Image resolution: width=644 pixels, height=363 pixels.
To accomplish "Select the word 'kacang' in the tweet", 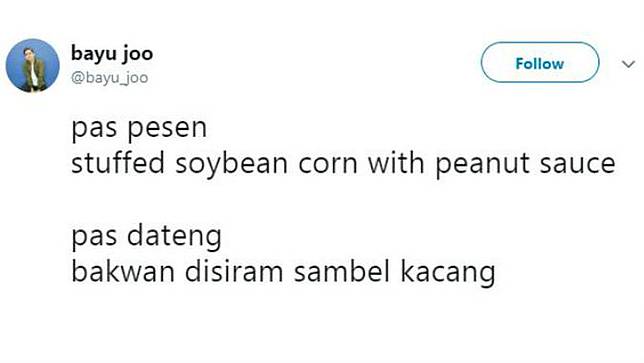I will 448,273.
